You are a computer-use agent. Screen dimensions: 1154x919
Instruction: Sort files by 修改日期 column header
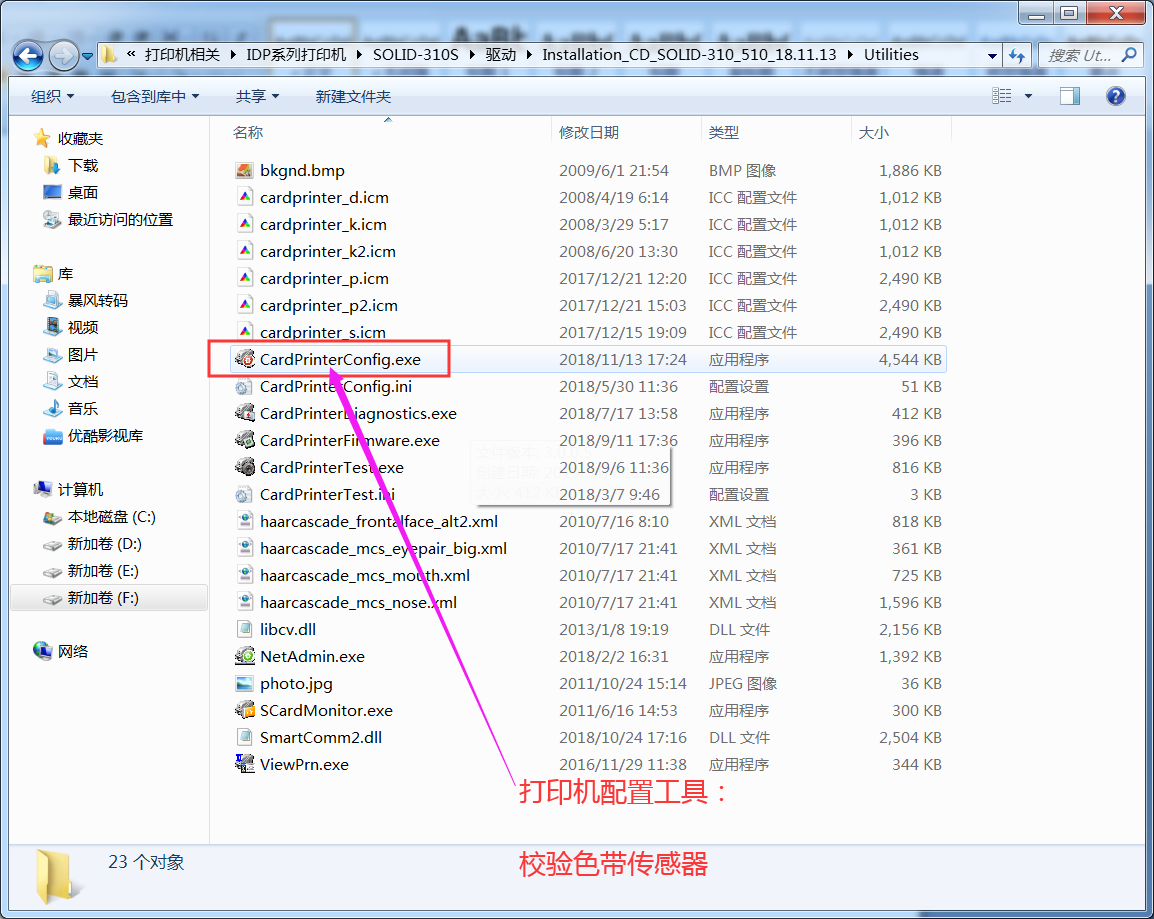click(589, 132)
